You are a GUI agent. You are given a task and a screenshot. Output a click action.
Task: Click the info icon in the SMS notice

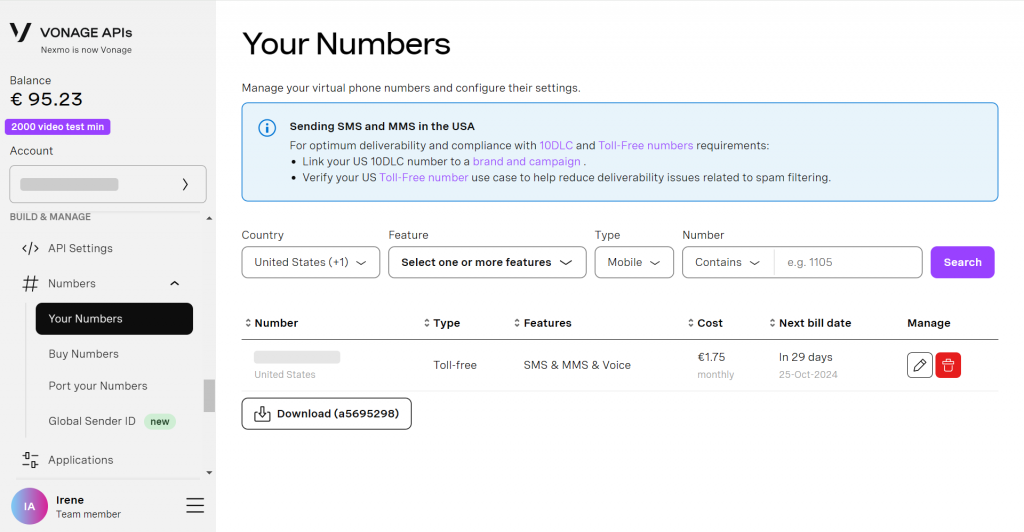click(266, 128)
